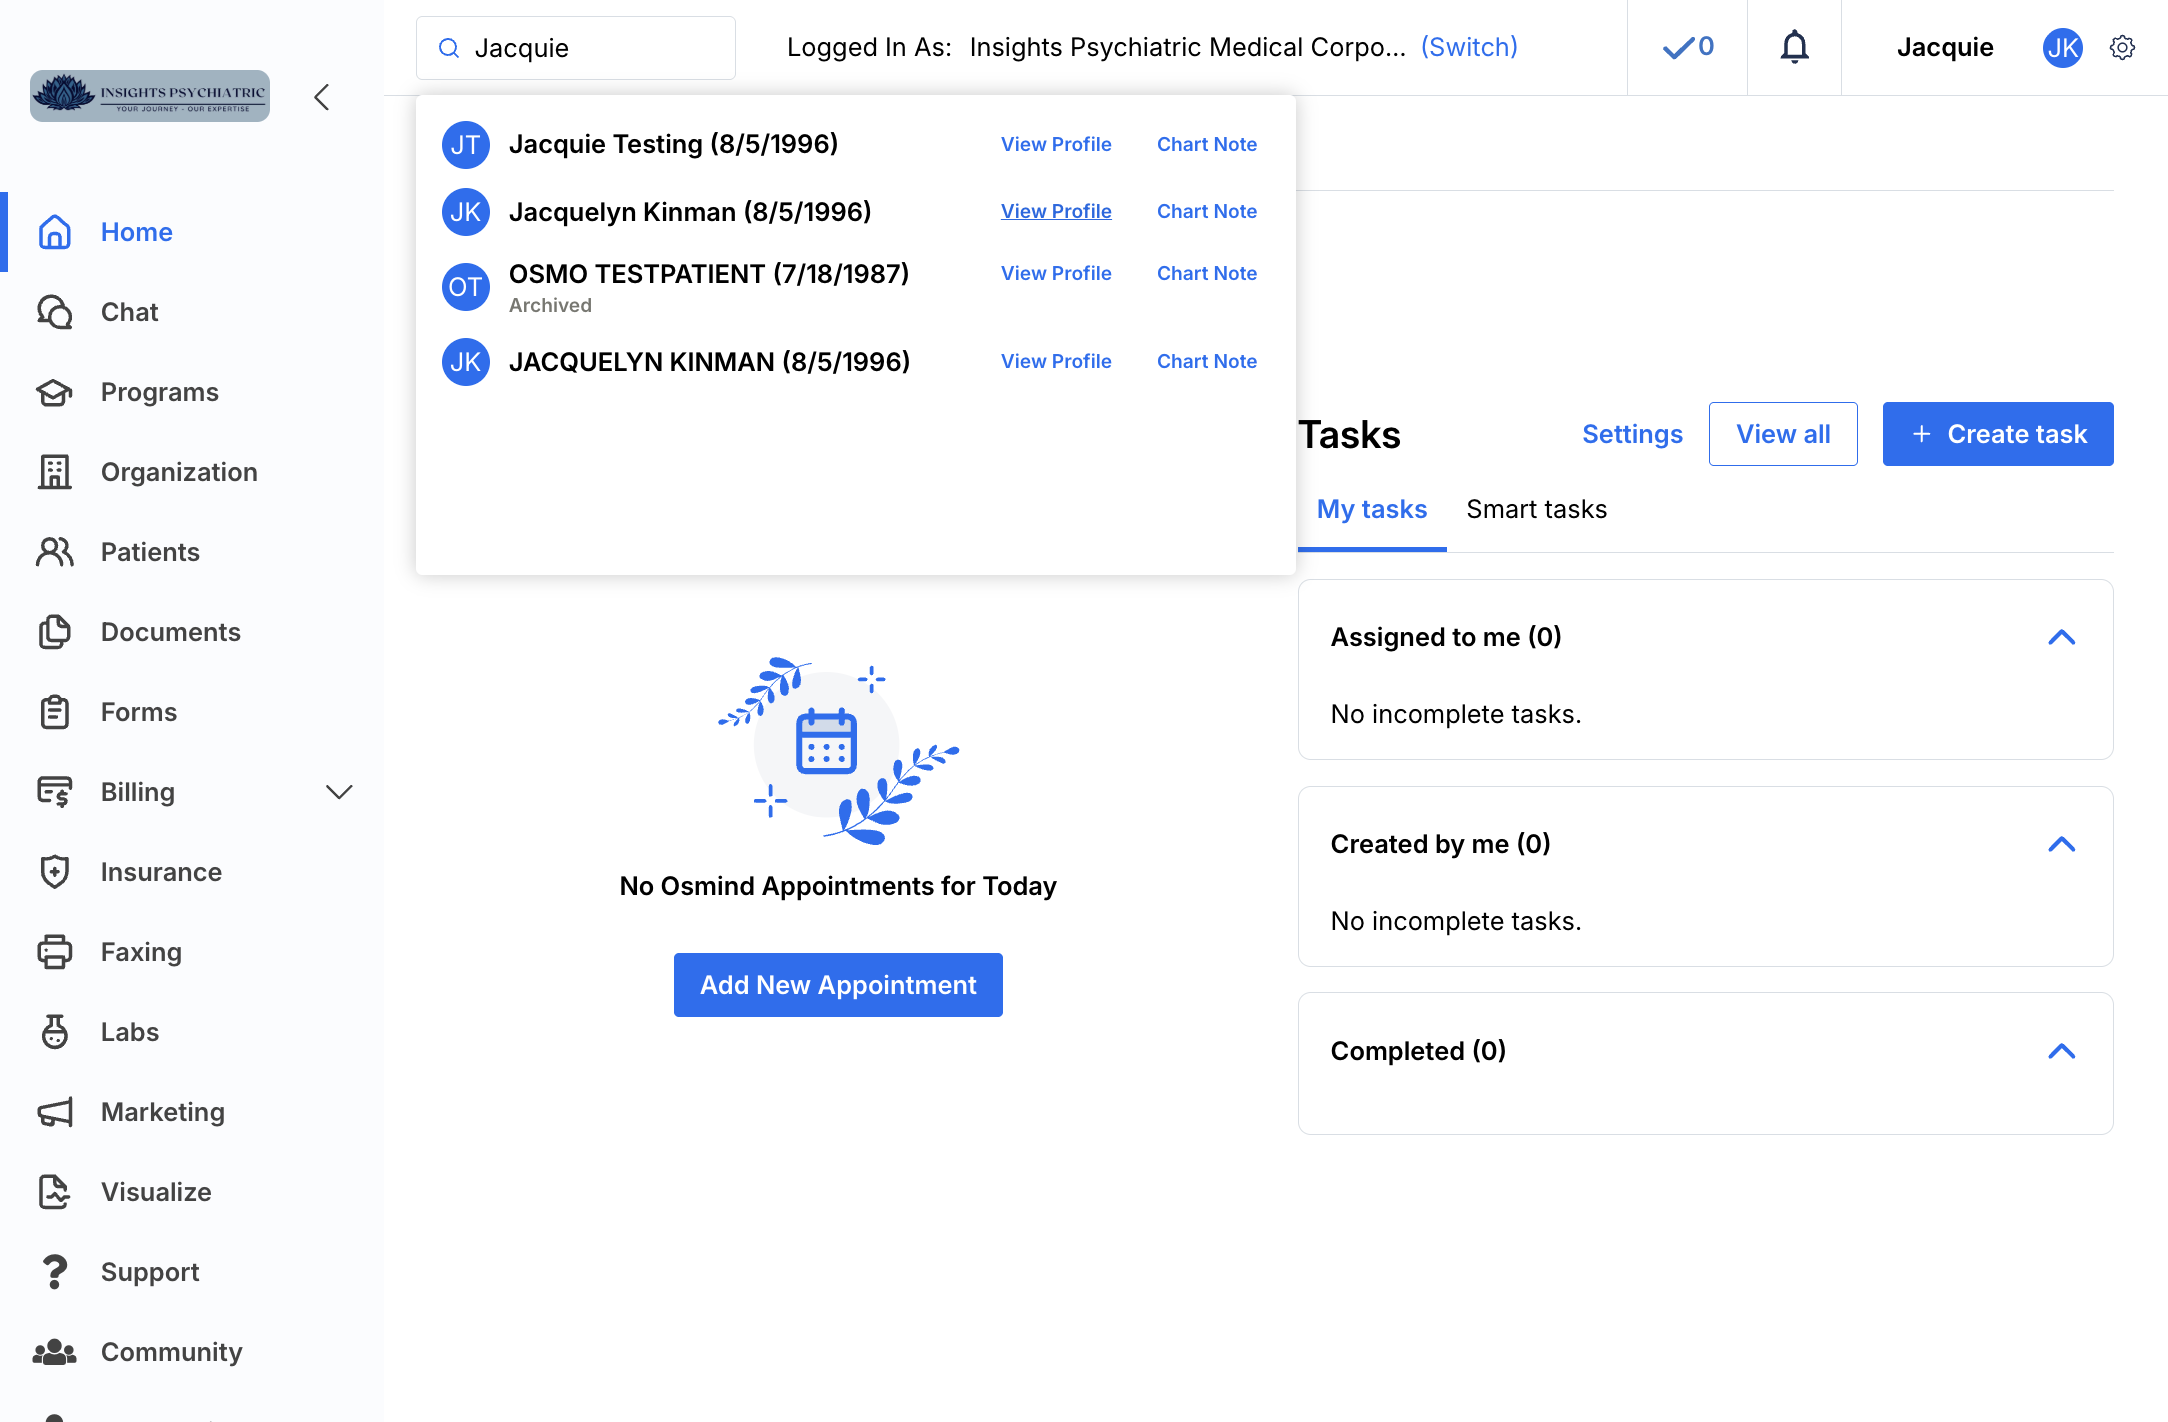Click the Programs graduation cap icon
Screen dimensions: 2168x1422
coord(54,392)
